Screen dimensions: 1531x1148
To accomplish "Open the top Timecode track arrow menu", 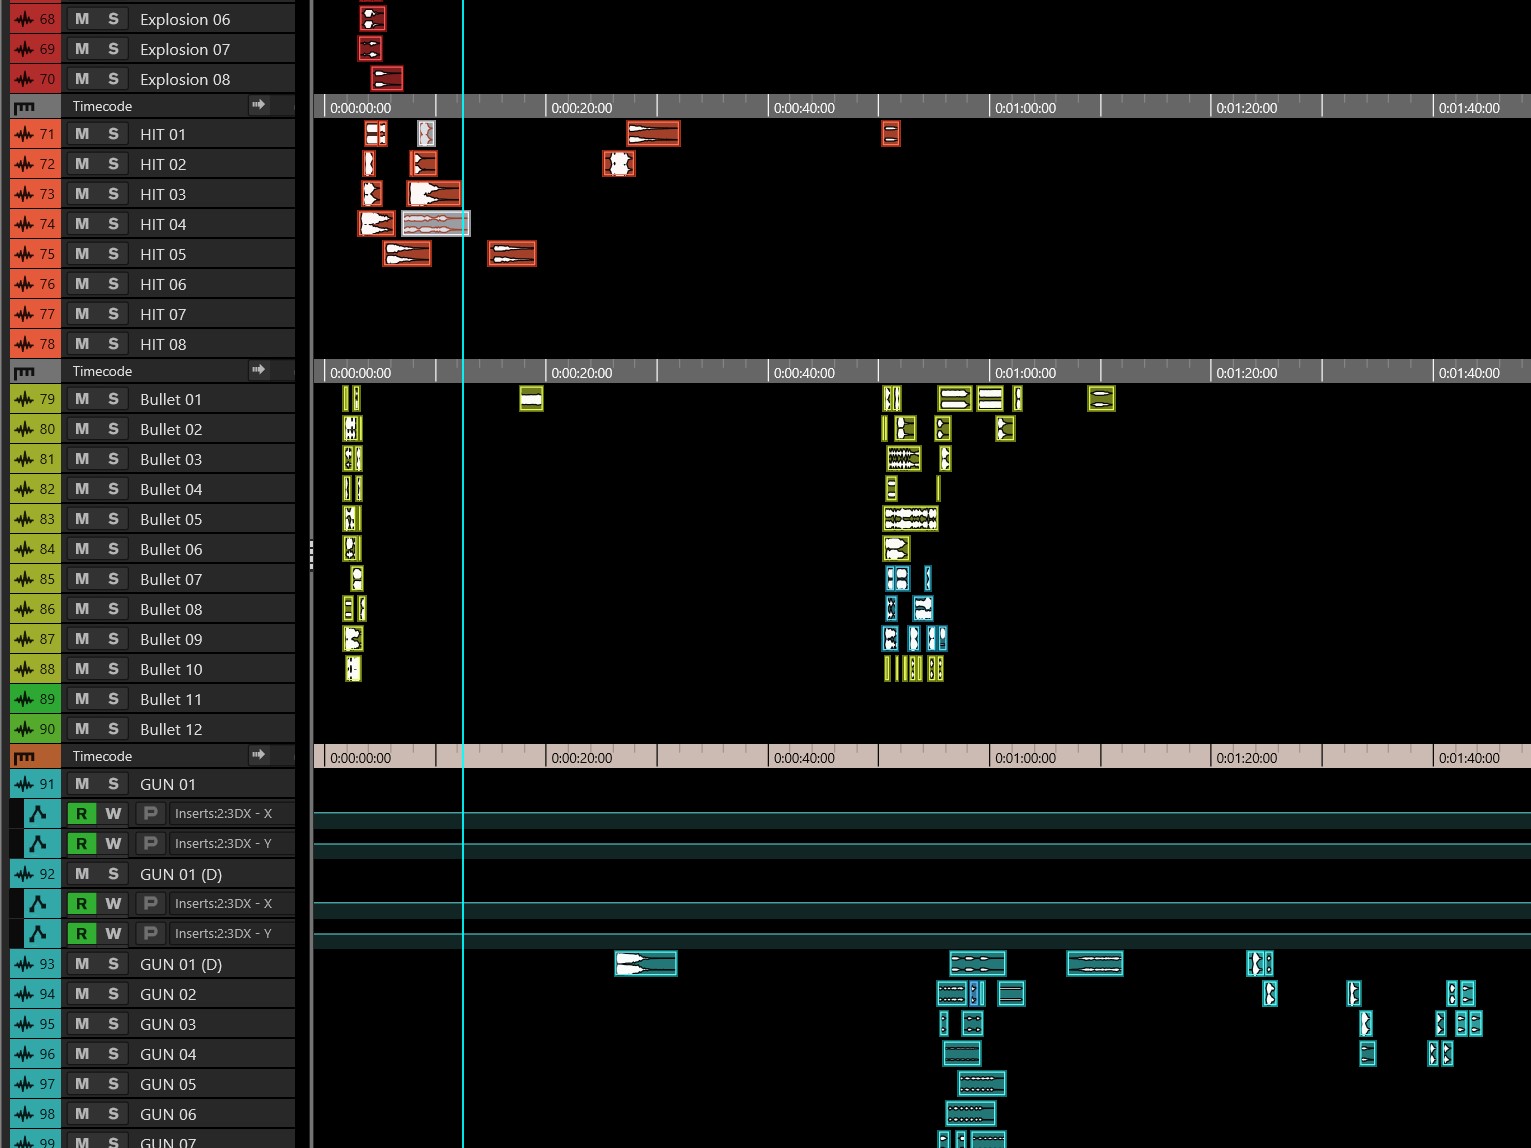I will (x=259, y=105).
